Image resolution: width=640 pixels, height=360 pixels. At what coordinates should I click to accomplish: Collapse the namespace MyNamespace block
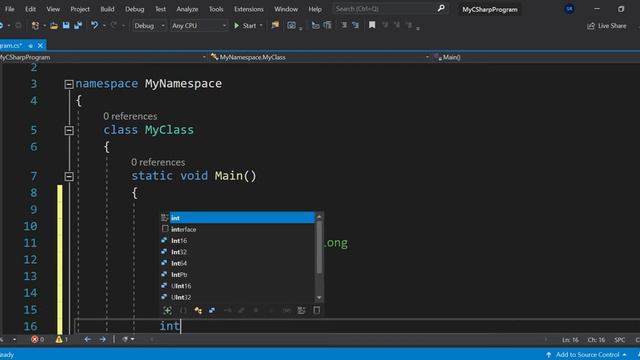point(69,84)
